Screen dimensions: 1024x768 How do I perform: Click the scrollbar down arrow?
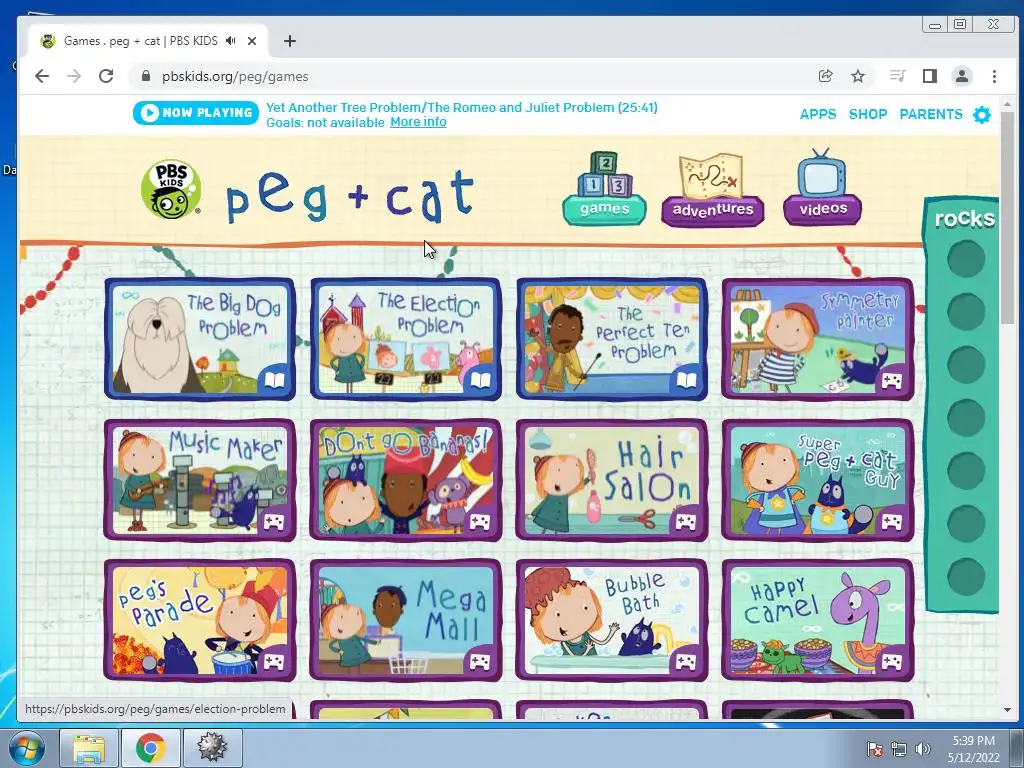click(x=1007, y=710)
